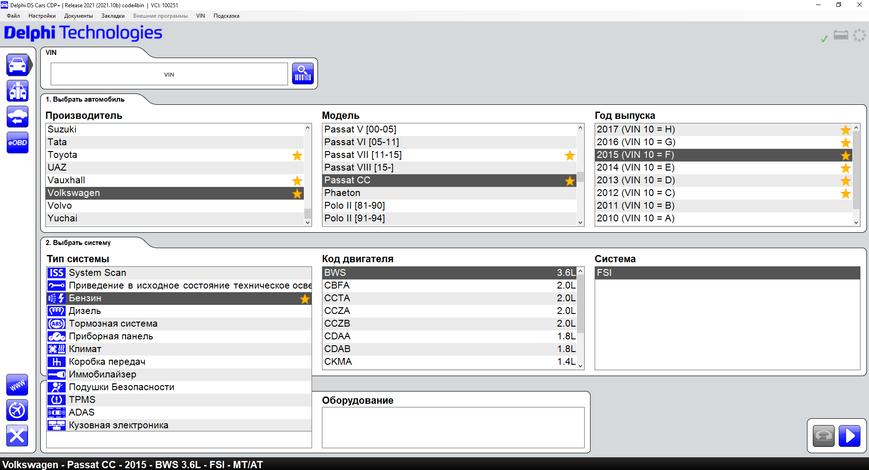Click the ISS System Scan icon
Viewport: 869px width, 470px height.
click(x=56, y=273)
